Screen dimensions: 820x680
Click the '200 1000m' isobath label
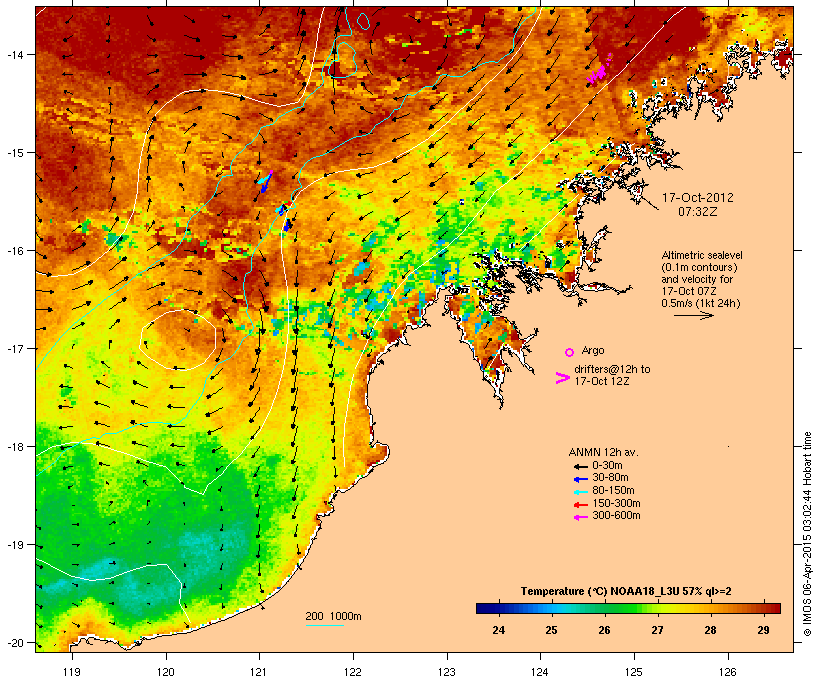coord(333,616)
